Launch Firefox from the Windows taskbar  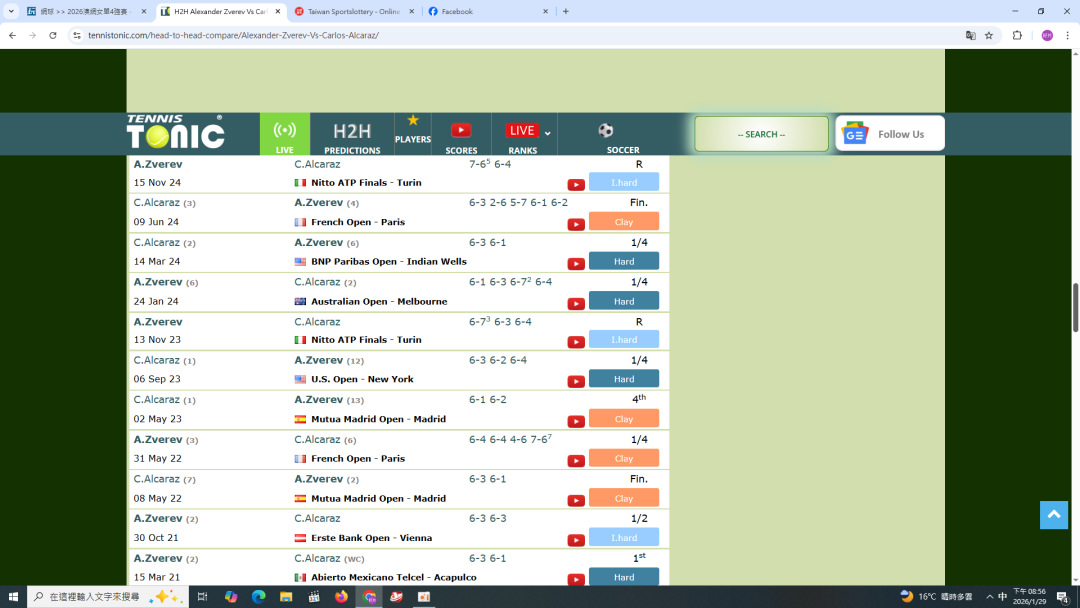341,597
